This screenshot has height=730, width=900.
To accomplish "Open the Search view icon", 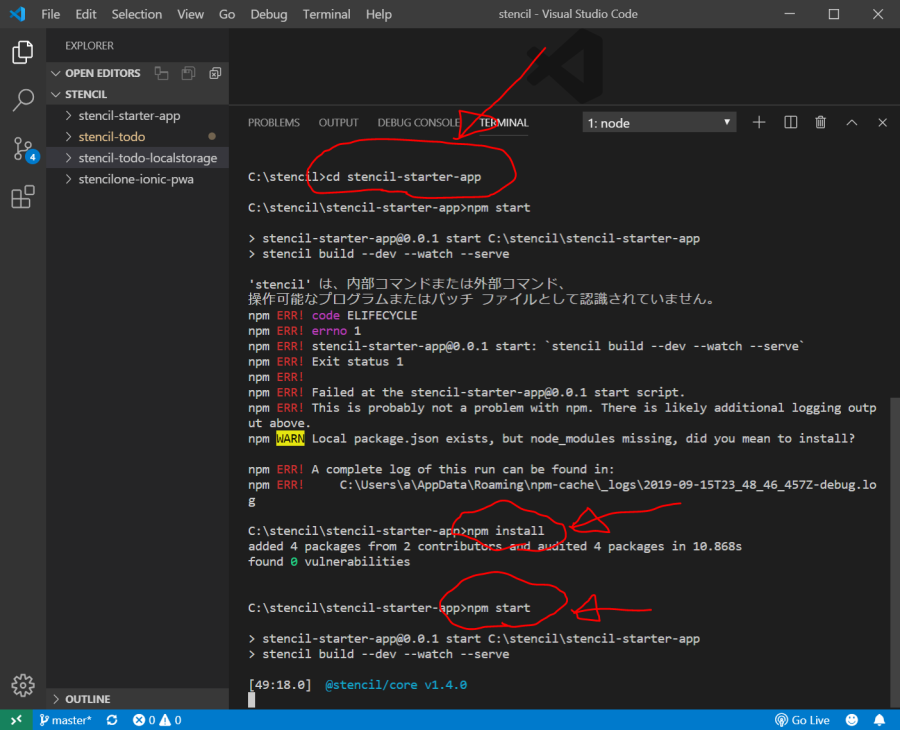I will pos(22,101).
